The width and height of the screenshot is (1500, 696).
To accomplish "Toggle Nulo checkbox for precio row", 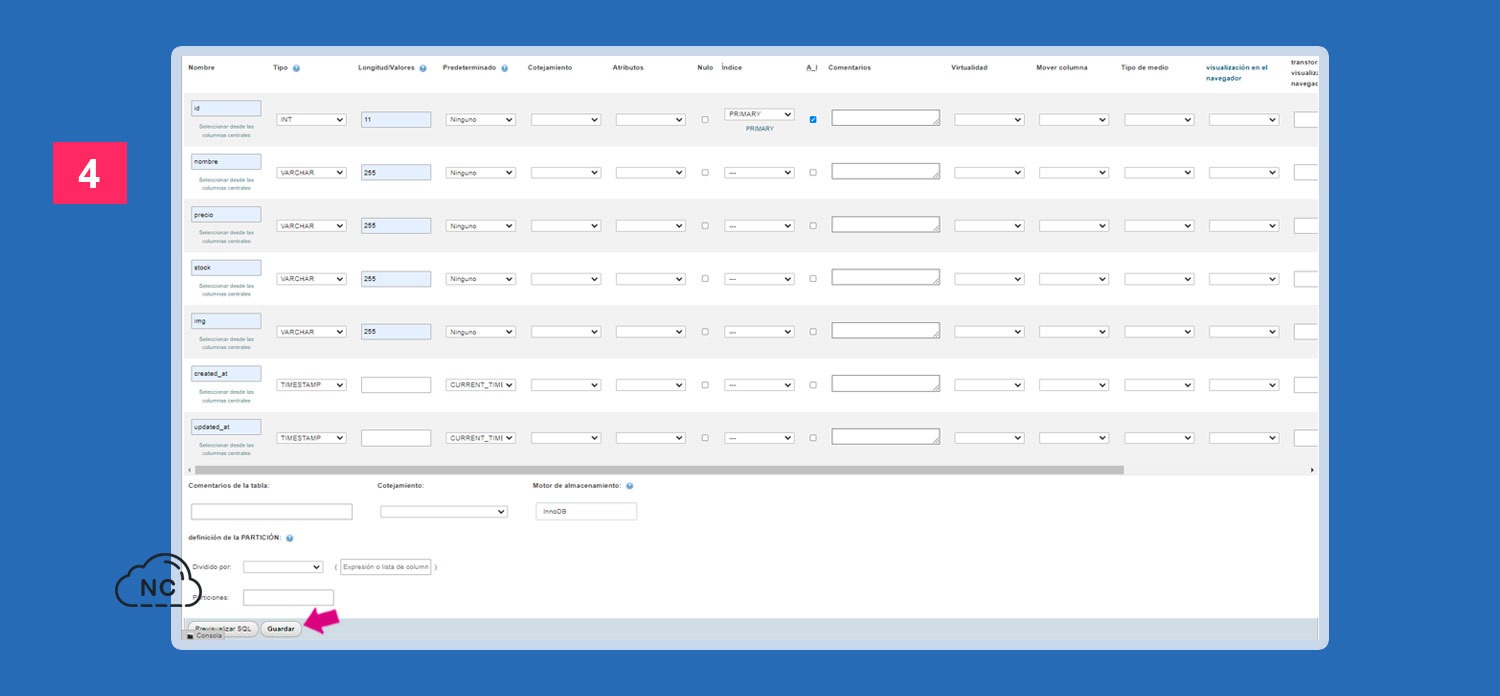I will [705, 225].
